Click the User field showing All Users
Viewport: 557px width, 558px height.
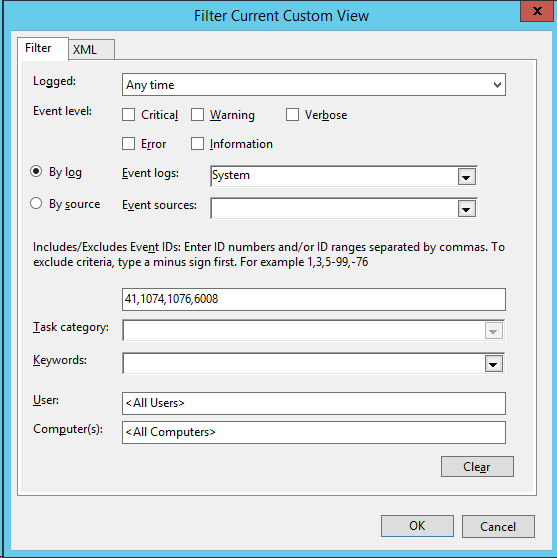[314, 403]
